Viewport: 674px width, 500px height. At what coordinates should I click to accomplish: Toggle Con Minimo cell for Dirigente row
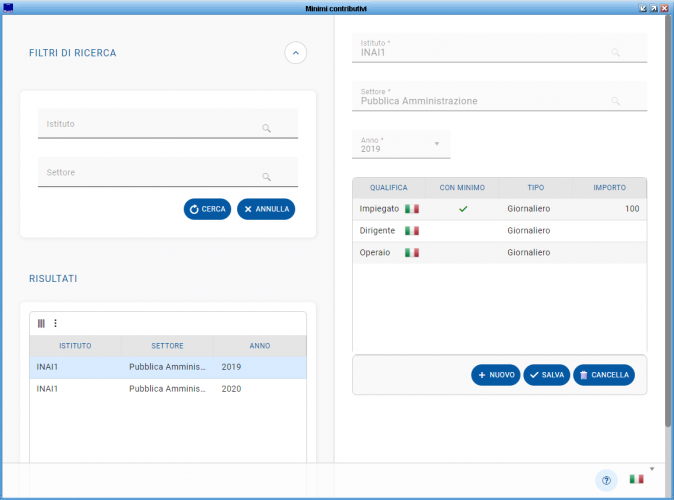tap(463, 231)
